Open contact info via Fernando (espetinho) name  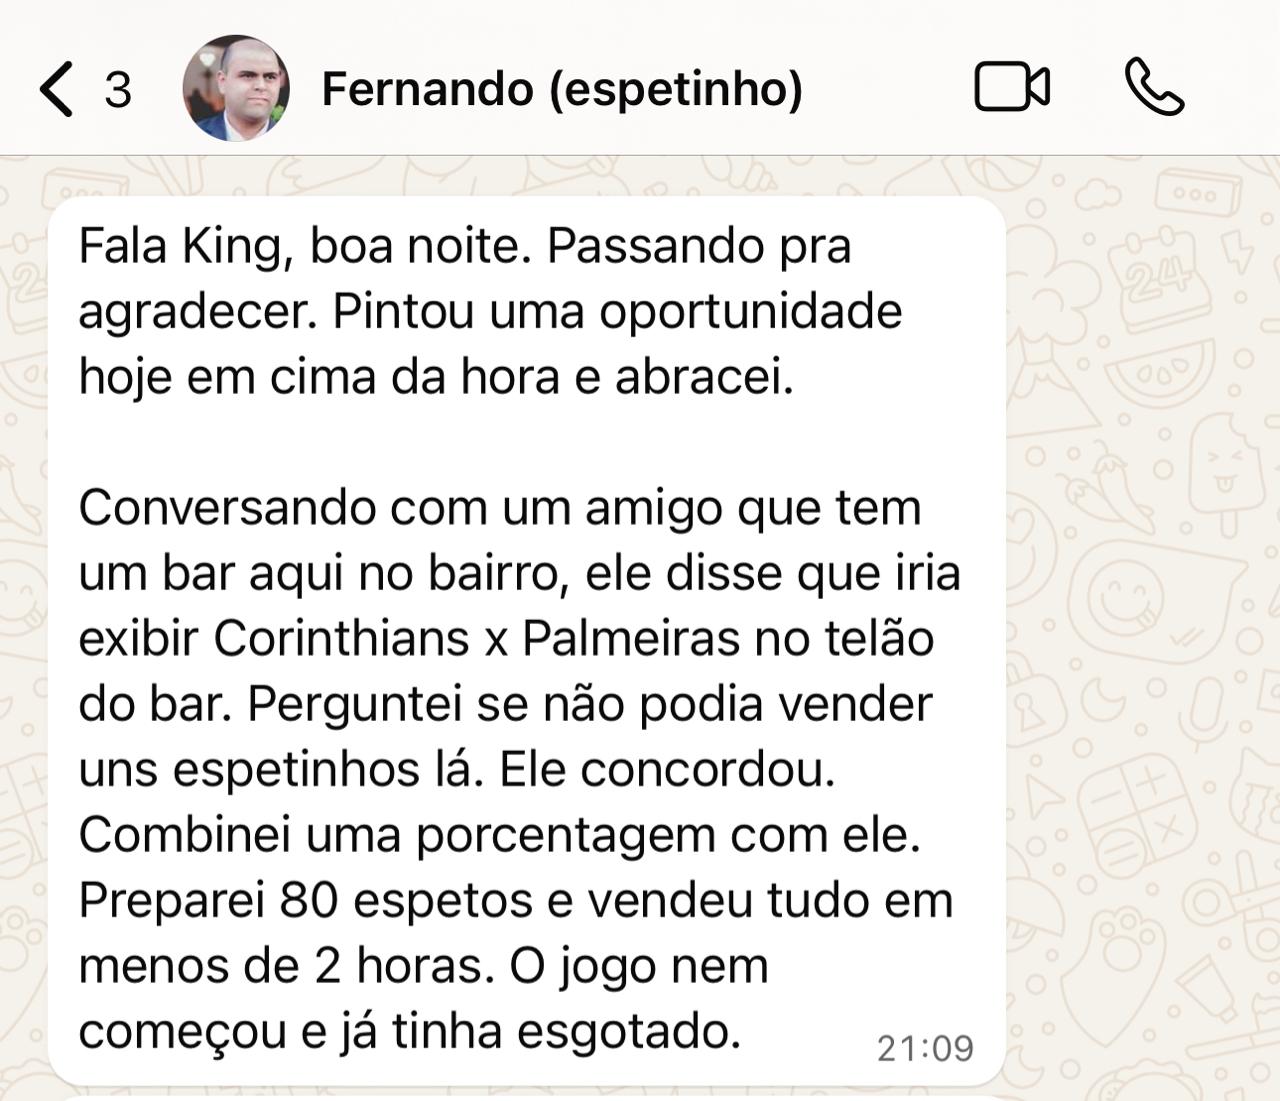click(562, 89)
